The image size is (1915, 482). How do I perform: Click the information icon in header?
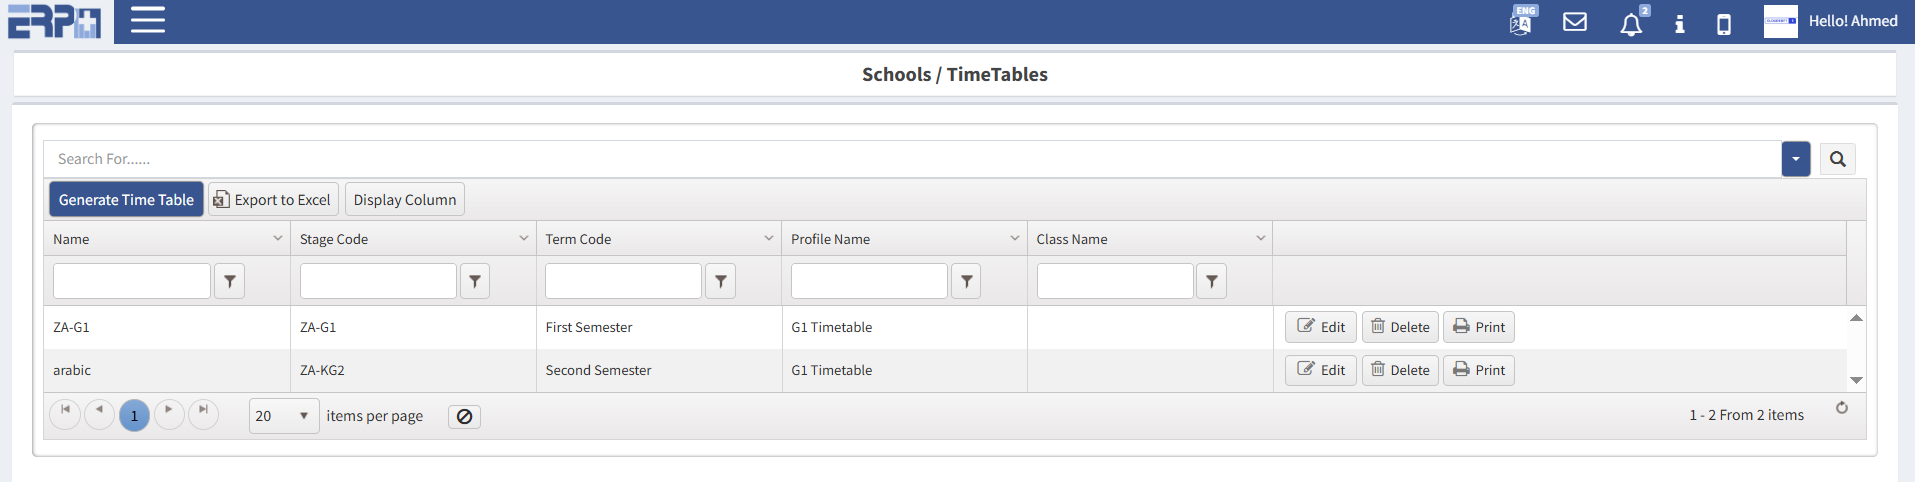1680,24
